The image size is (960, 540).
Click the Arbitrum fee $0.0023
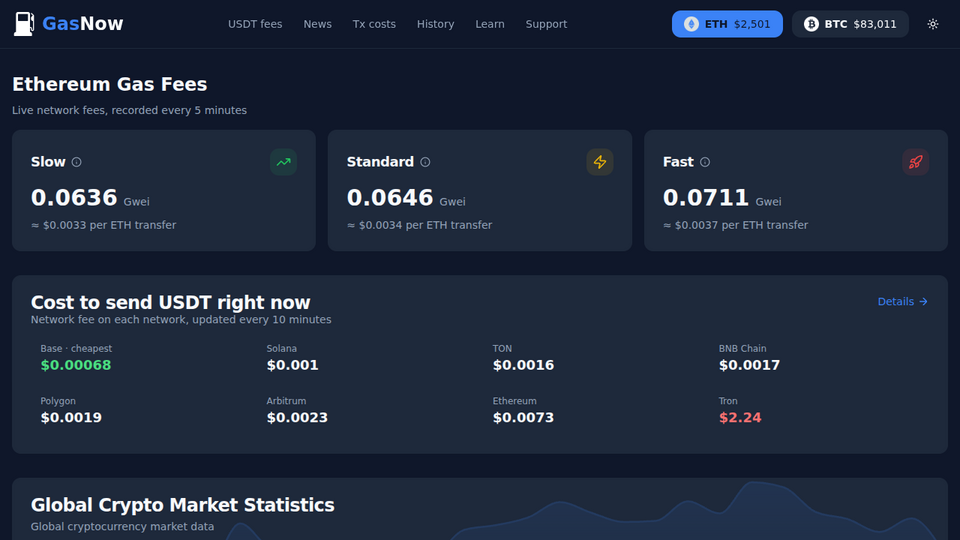click(x=297, y=418)
